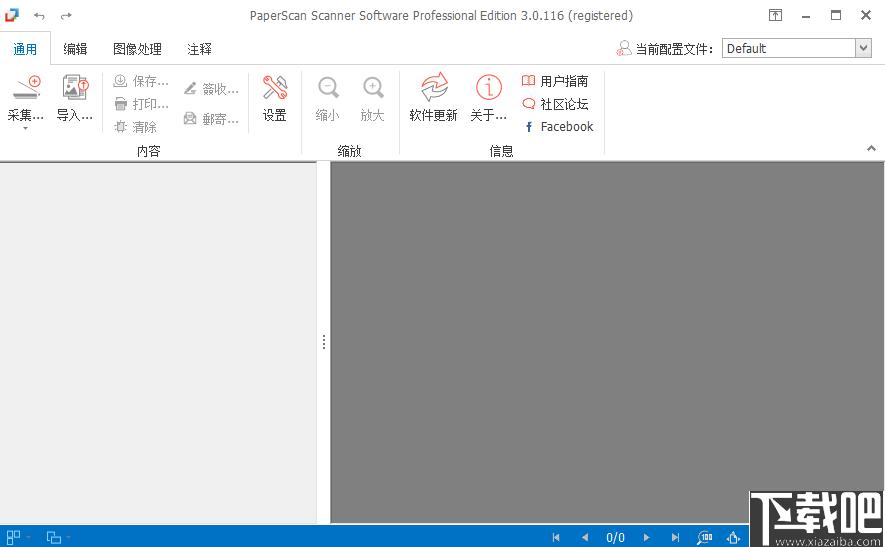Click the 采集 scanner acquire icon
885x547 pixels.
pyautogui.click(x=26, y=87)
